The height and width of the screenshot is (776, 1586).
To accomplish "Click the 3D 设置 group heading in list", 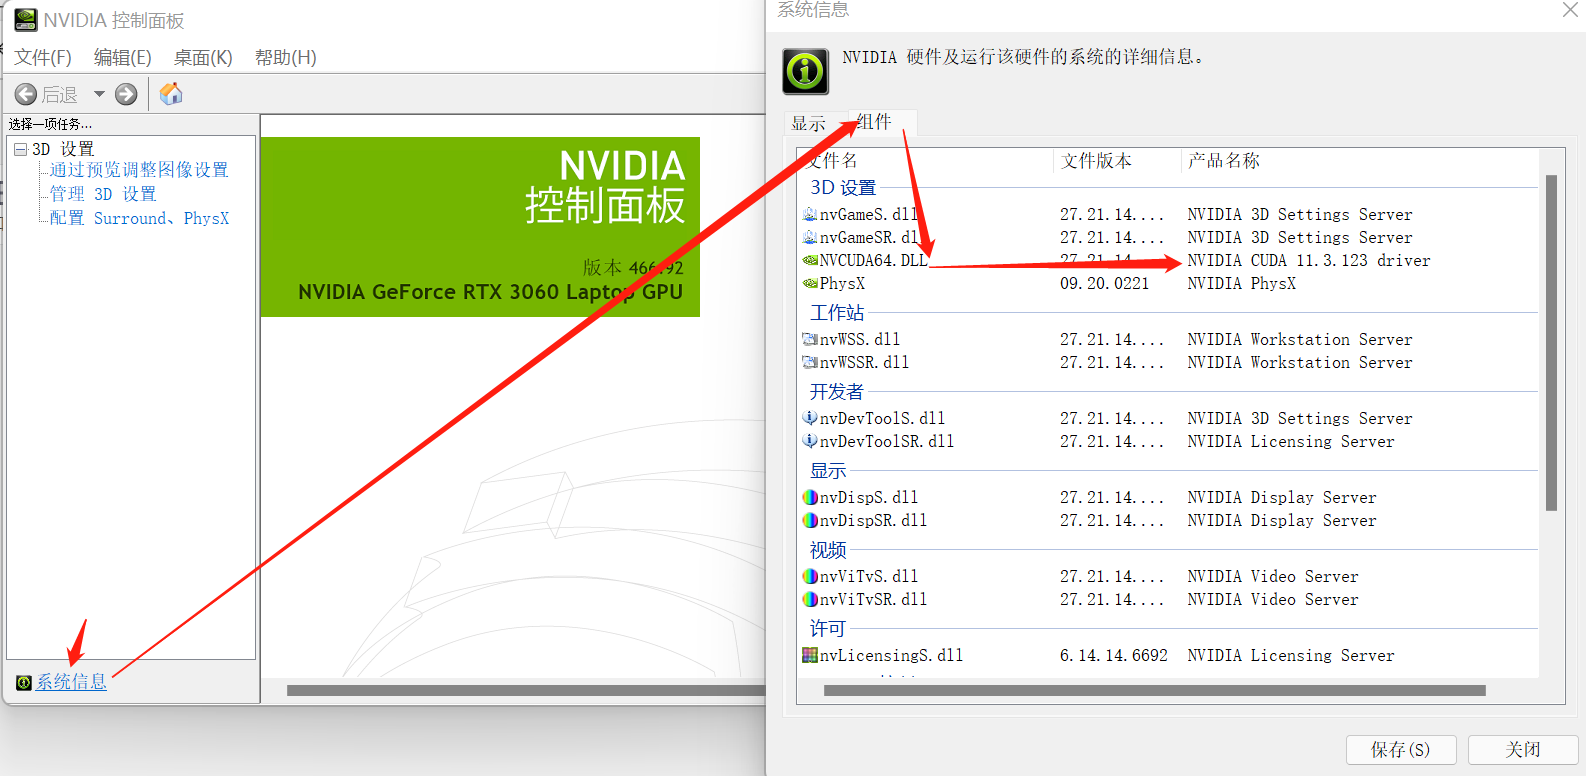I will coord(843,187).
